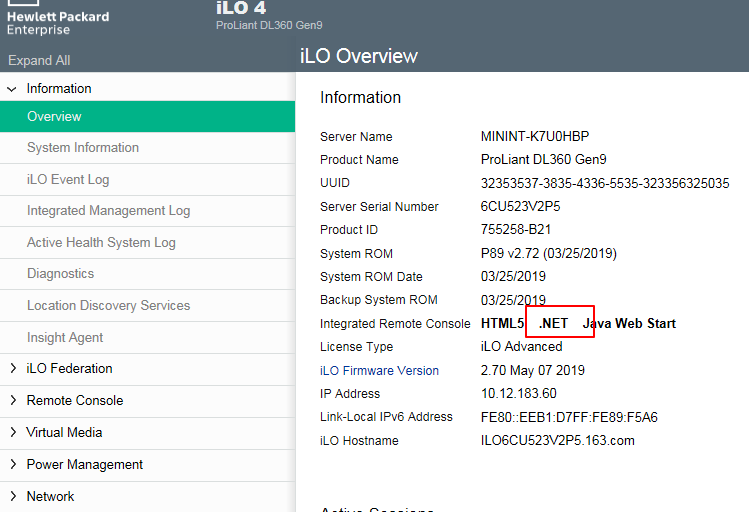749x512 pixels.
Task: Expand the Virtual Media chevron
Action: pos(13,432)
